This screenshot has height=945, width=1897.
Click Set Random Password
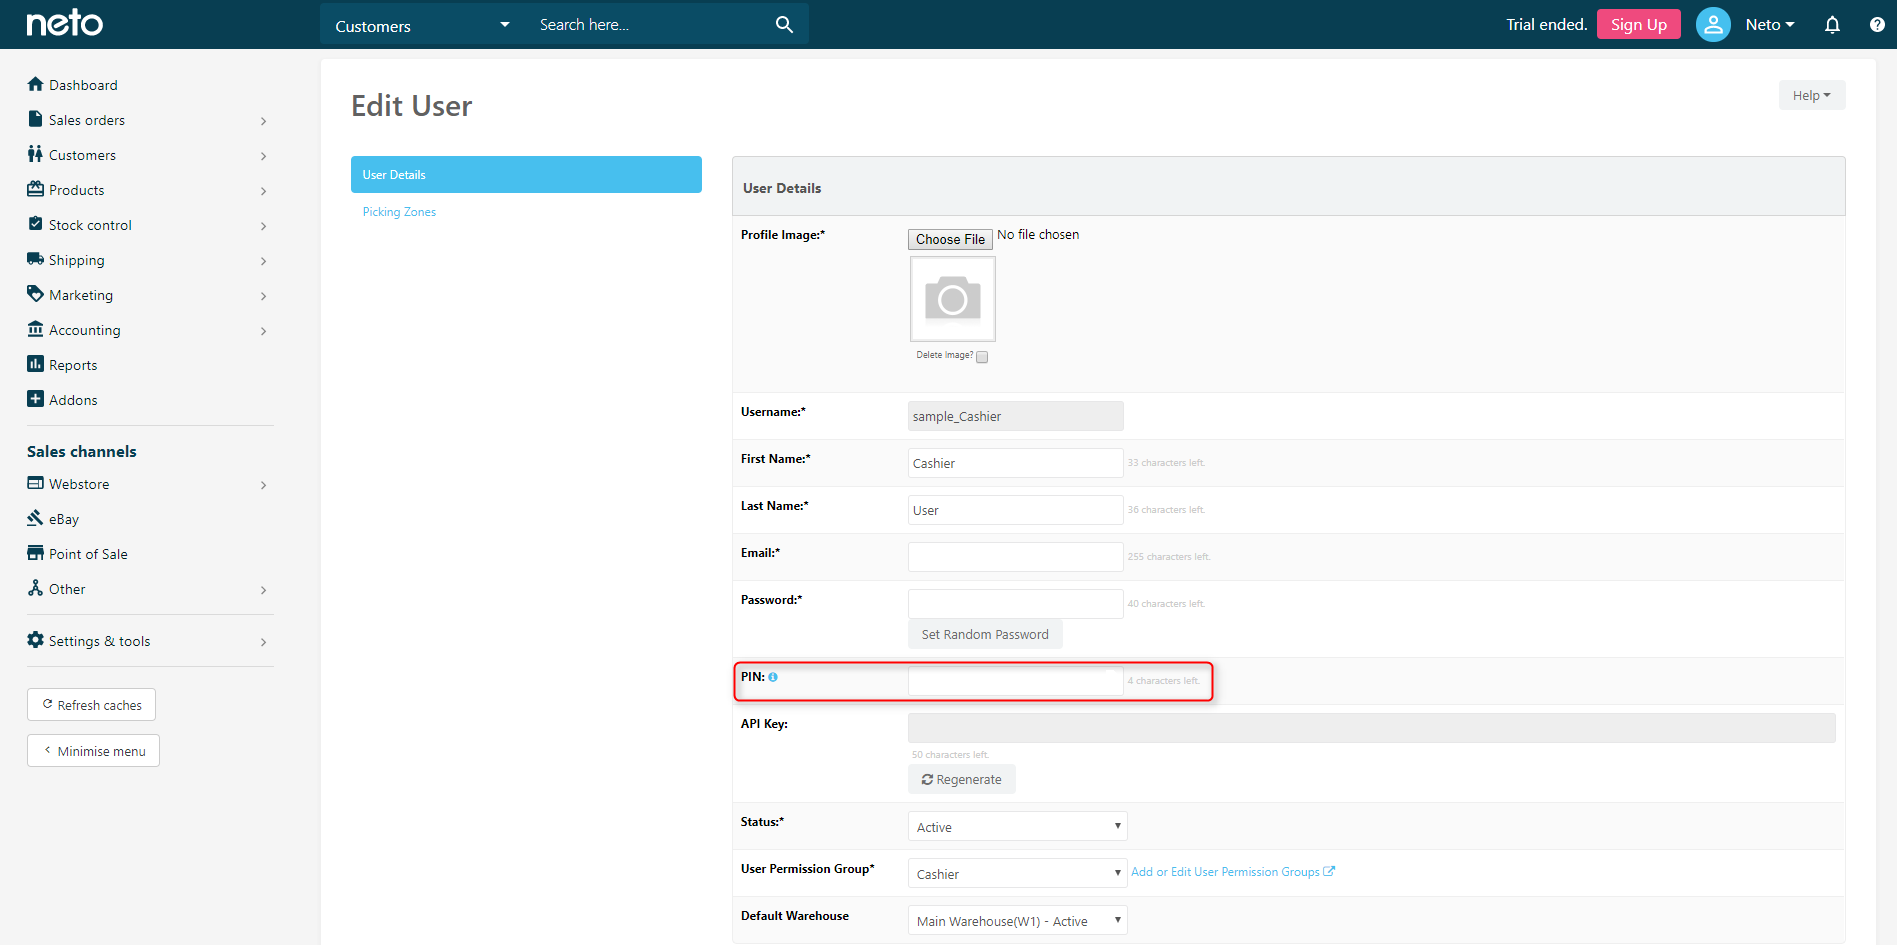[985, 634]
